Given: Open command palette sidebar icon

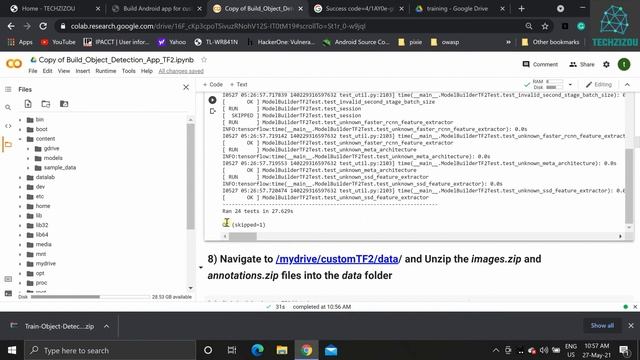Looking at the screenshot, I should coord(8,279).
